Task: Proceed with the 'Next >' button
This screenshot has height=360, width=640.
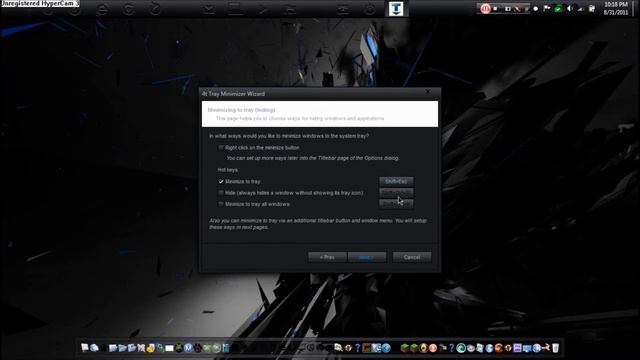Action: pyautogui.click(x=367, y=257)
